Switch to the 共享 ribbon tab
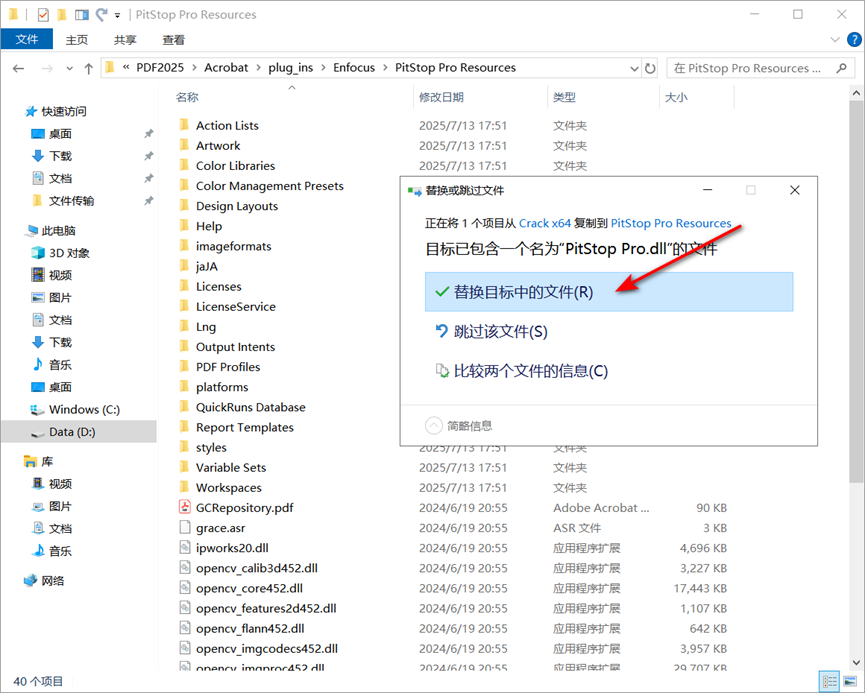 pos(125,40)
